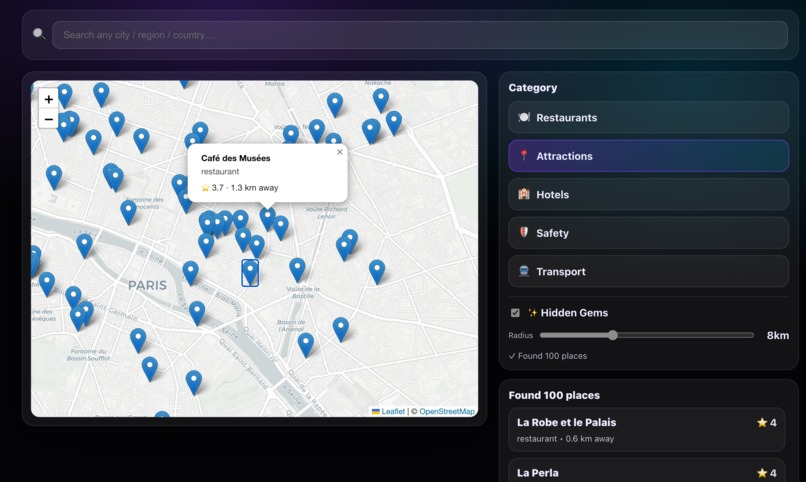Click the hotel building icon
This screenshot has height=482, width=806.
pos(524,194)
